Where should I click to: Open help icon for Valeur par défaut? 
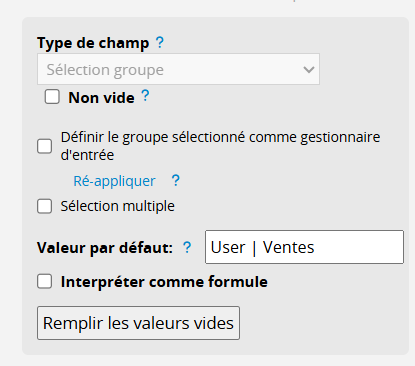click(187, 247)
